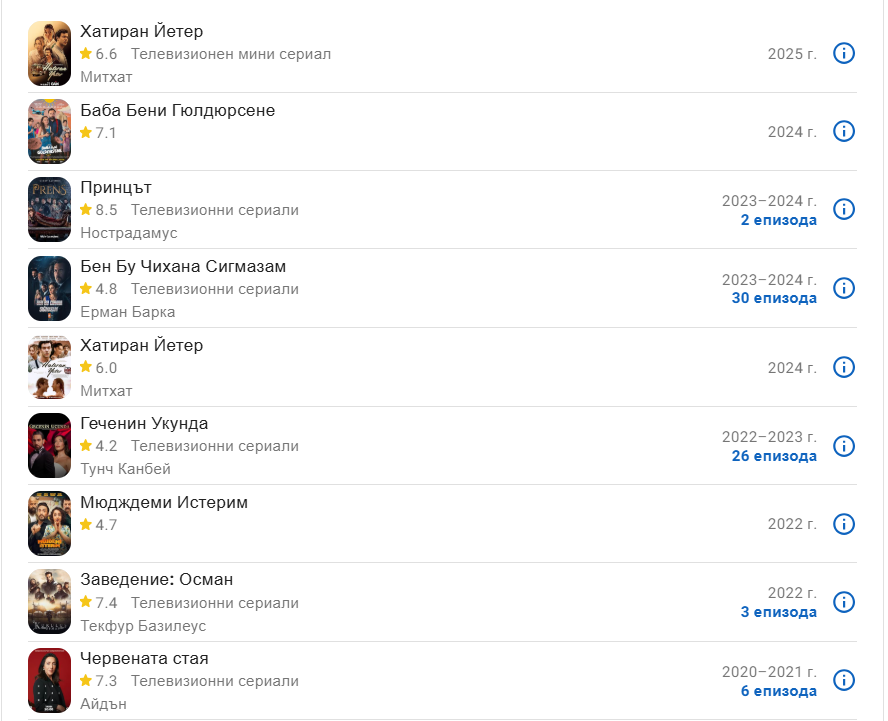
Task: Click the Заведение: Осман title
Action: (156, 580)
